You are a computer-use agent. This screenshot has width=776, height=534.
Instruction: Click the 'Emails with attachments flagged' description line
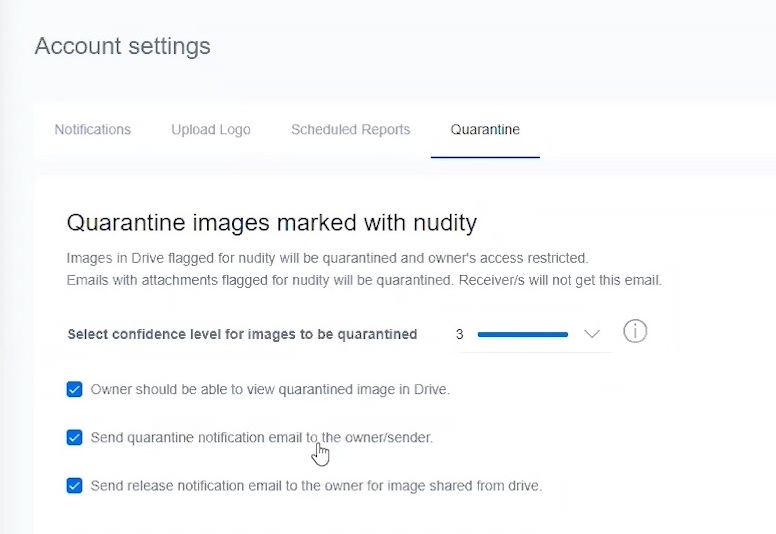364,280
